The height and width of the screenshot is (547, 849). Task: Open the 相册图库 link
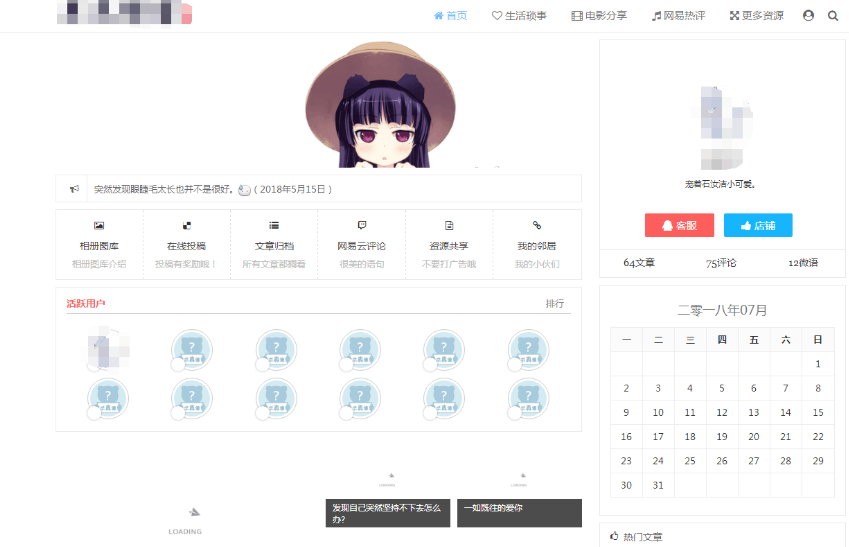click(99, 246)
